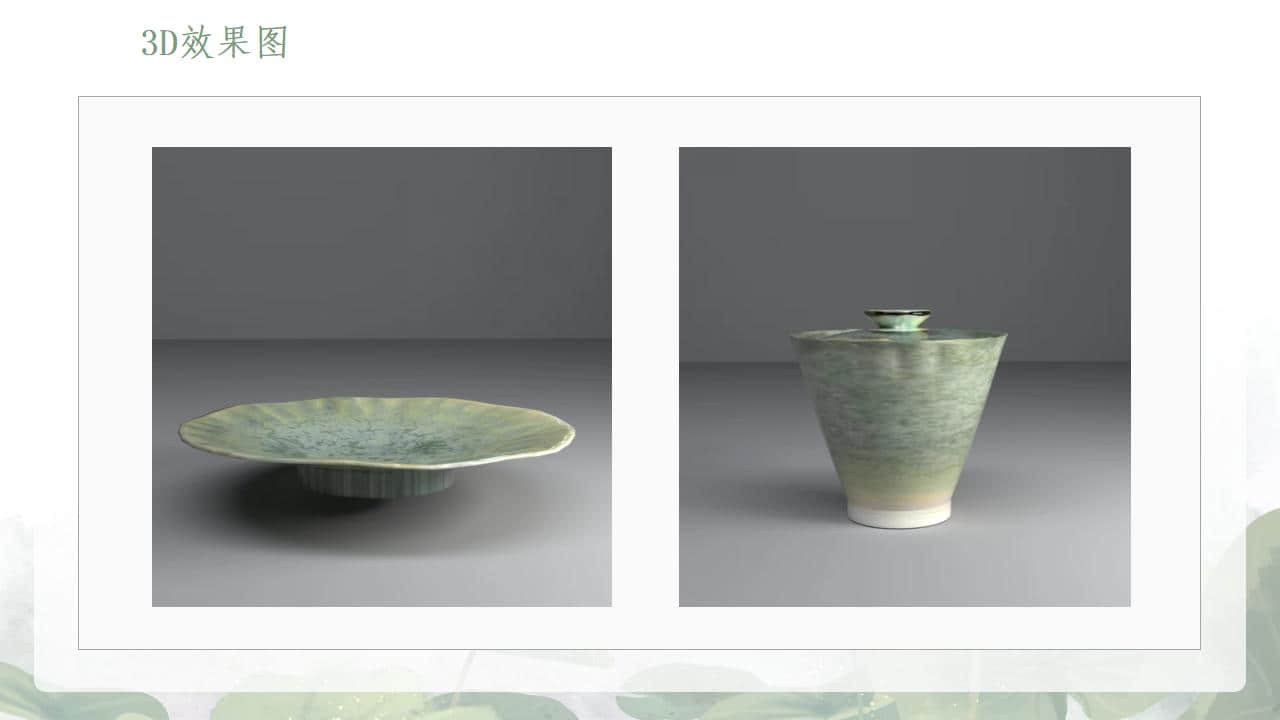Click the 3D效果图 slide title
The image size is (1280, 720).
click(215, 43)
